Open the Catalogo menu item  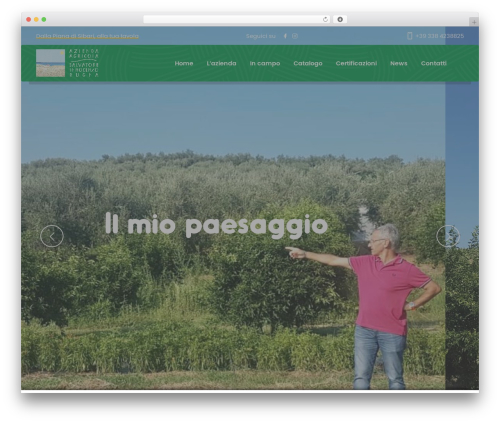[308, 63]
